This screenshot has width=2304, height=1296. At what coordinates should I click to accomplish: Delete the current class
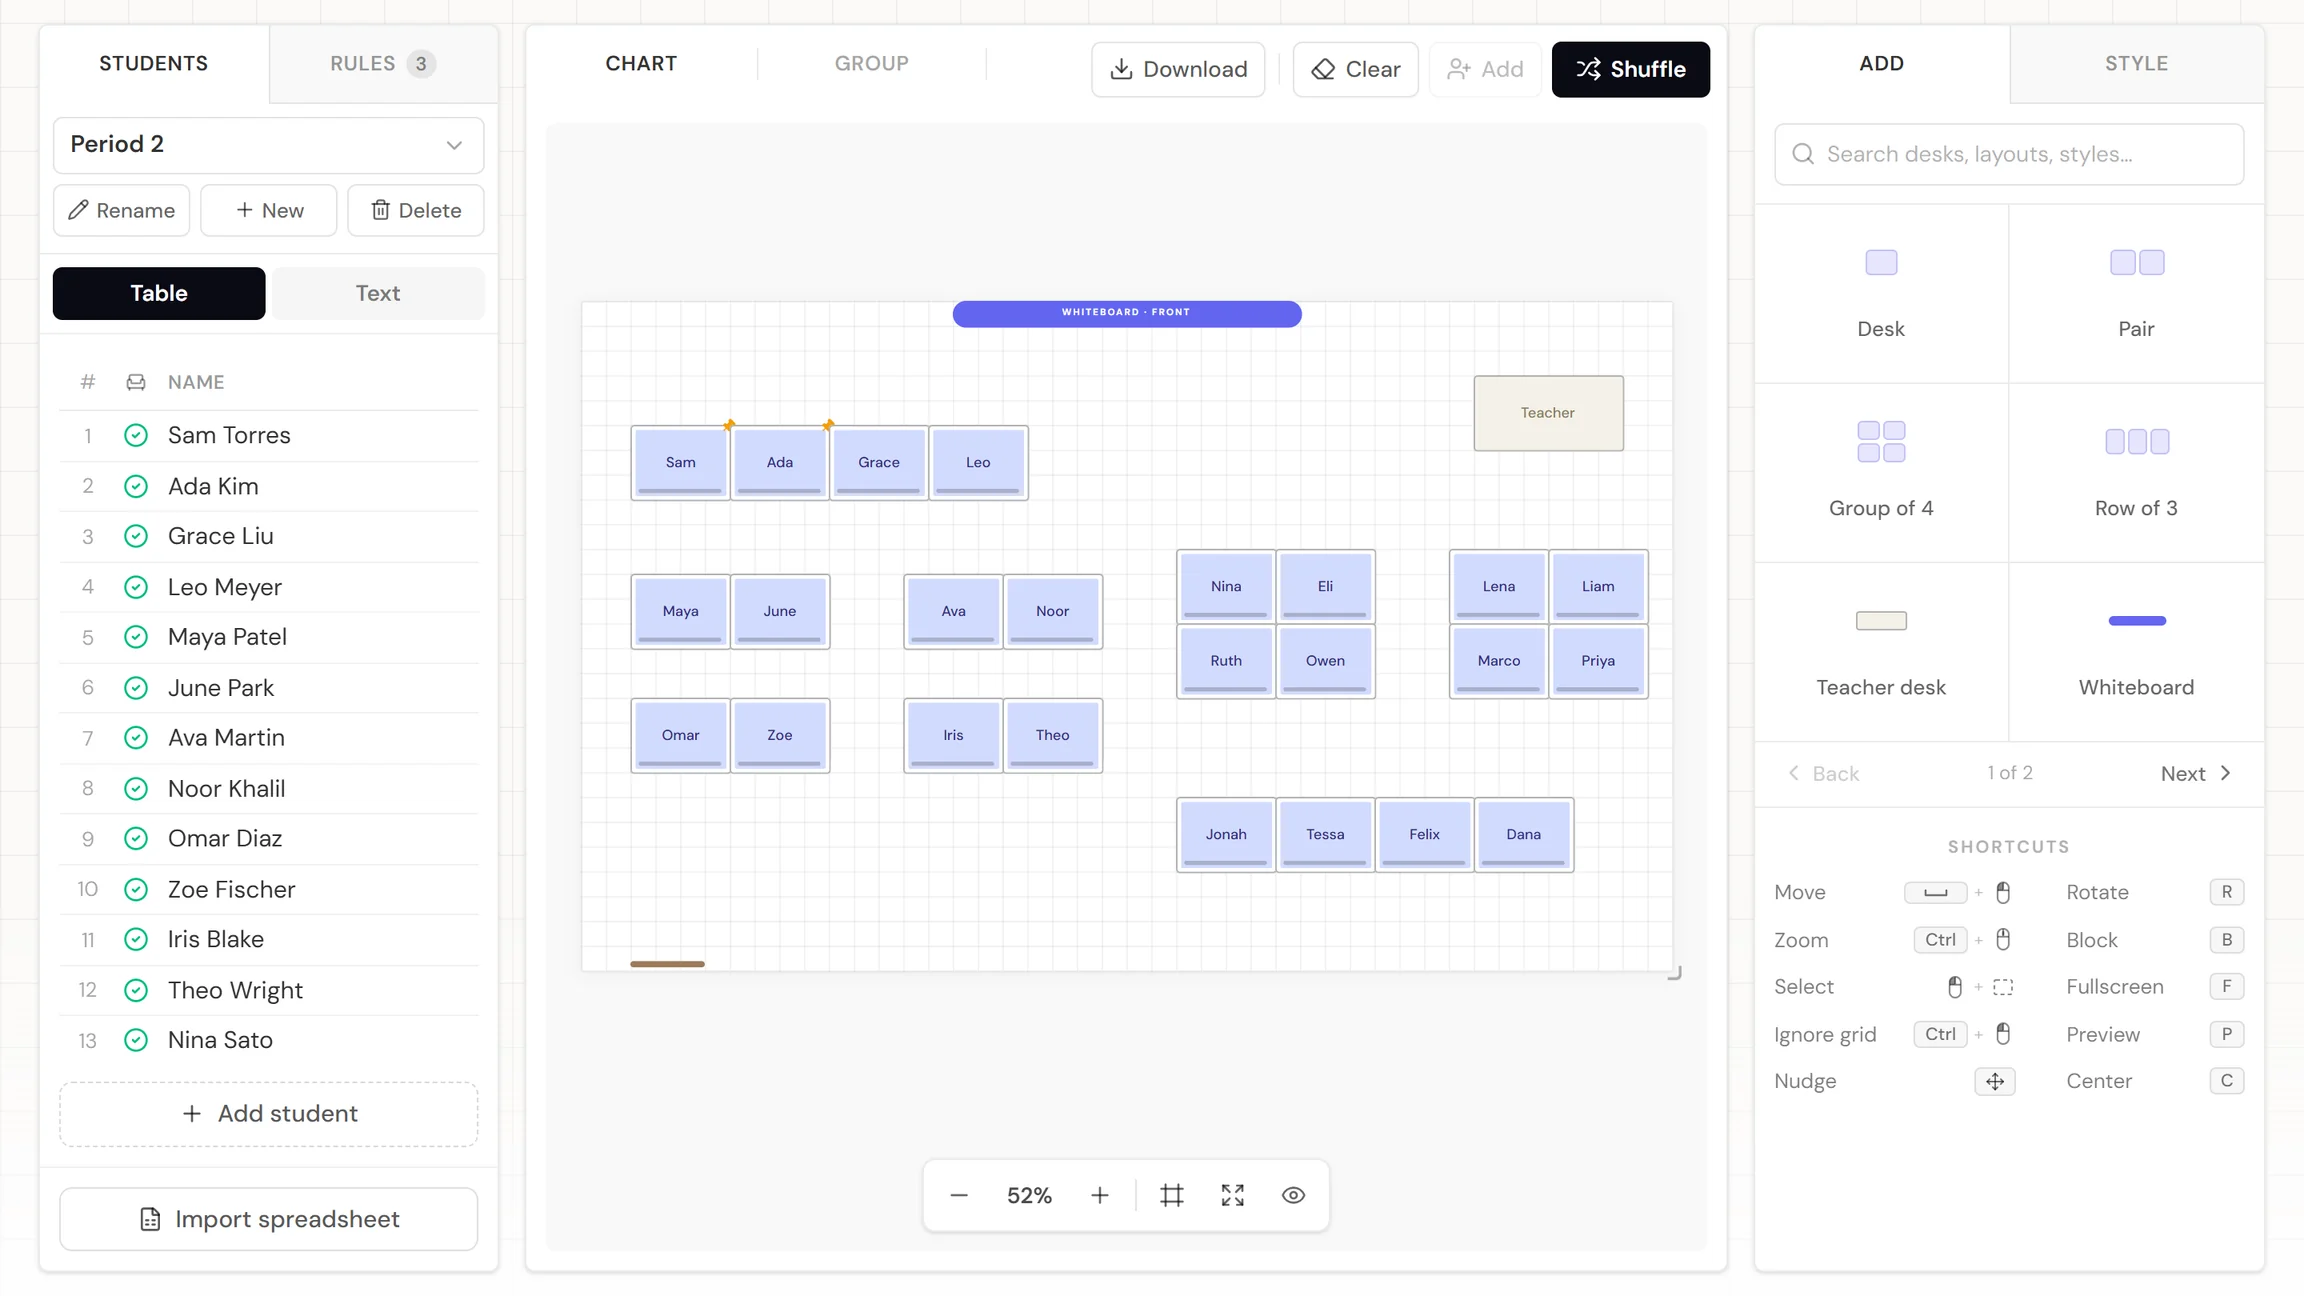click(x=416, y=210)
